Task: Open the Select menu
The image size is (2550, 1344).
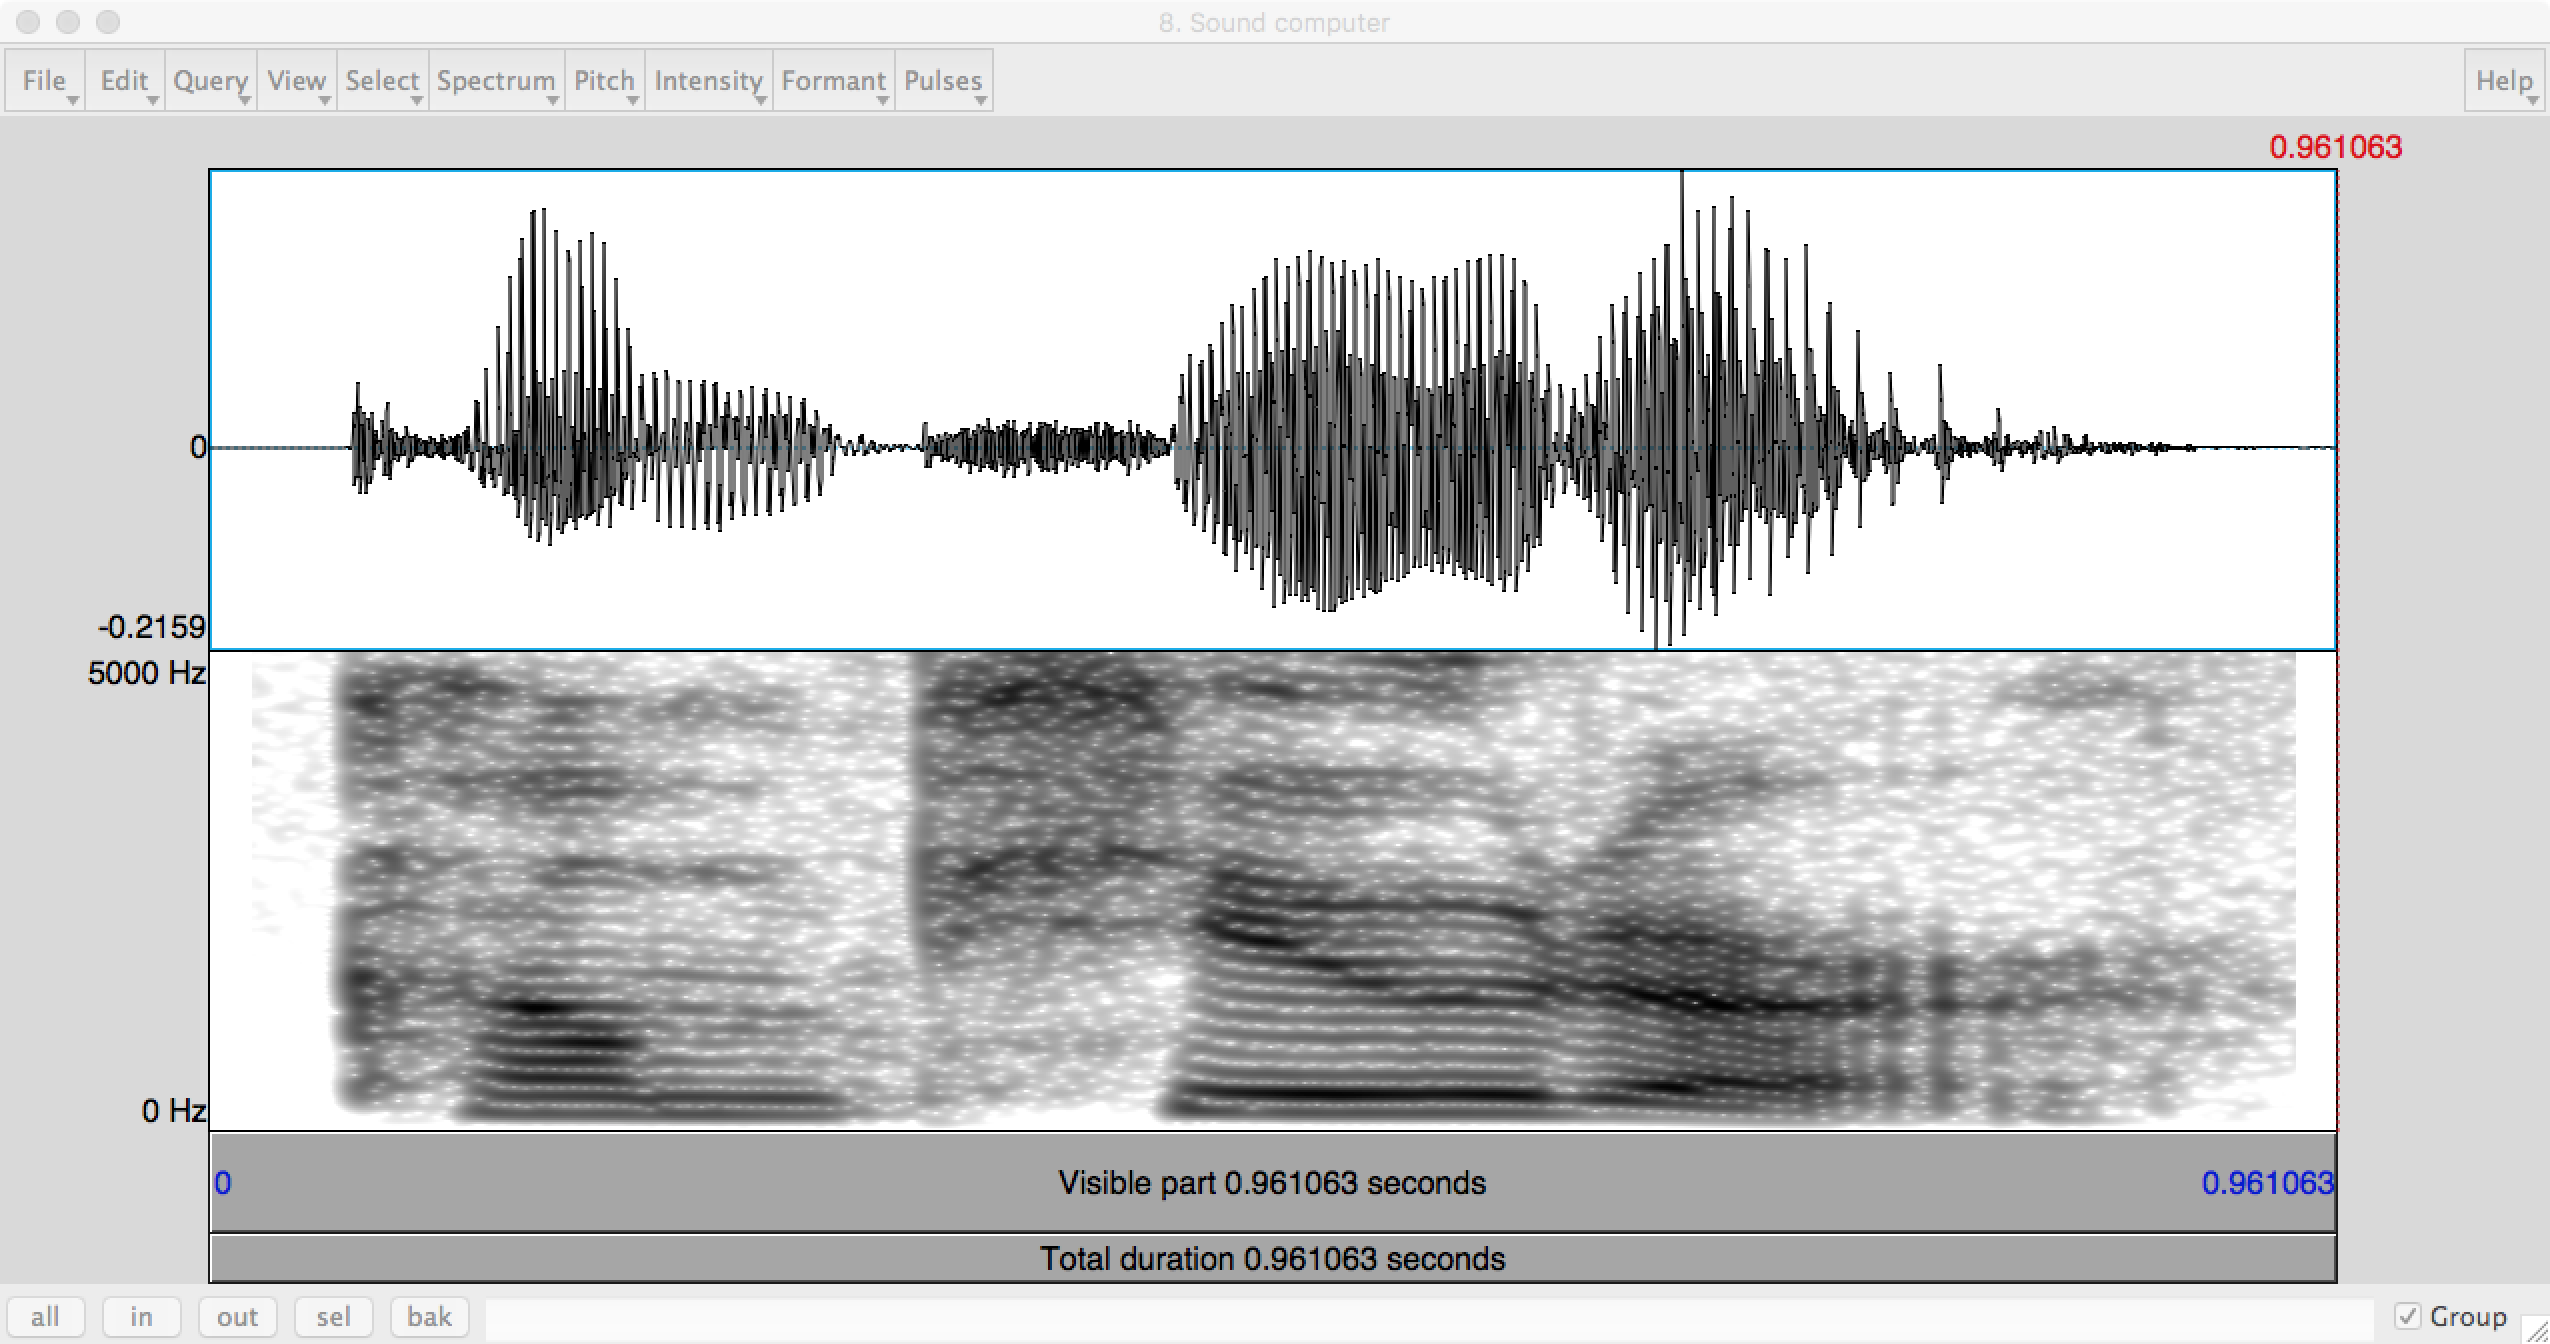Action: 382,81
